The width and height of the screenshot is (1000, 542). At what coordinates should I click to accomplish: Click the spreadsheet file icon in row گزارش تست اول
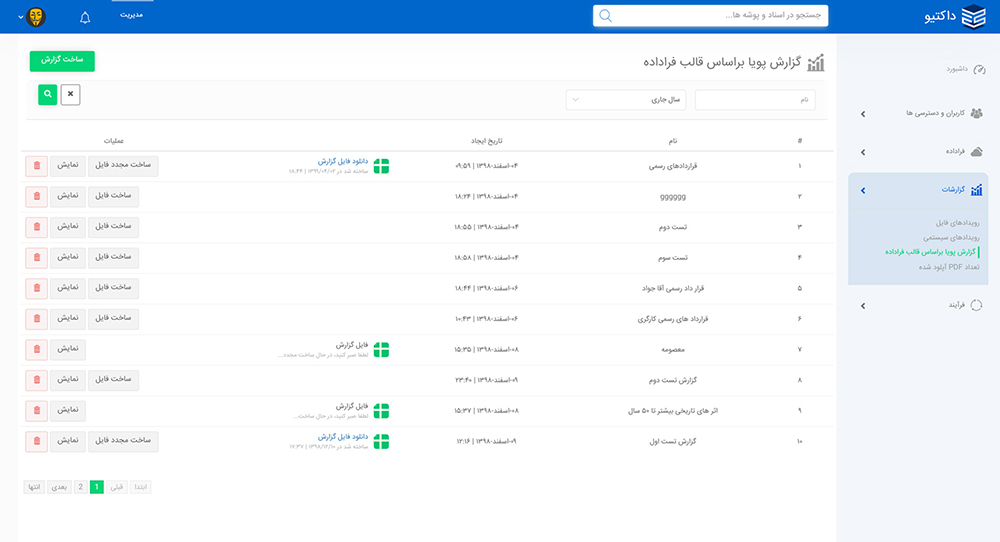coord(381,442)
